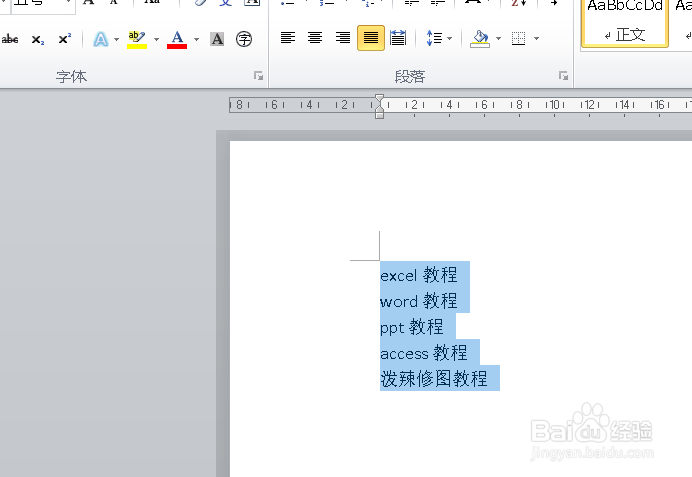Click the line and paragraph spacing icon
This screenshot has width=692, height=477.
(434, 38)
